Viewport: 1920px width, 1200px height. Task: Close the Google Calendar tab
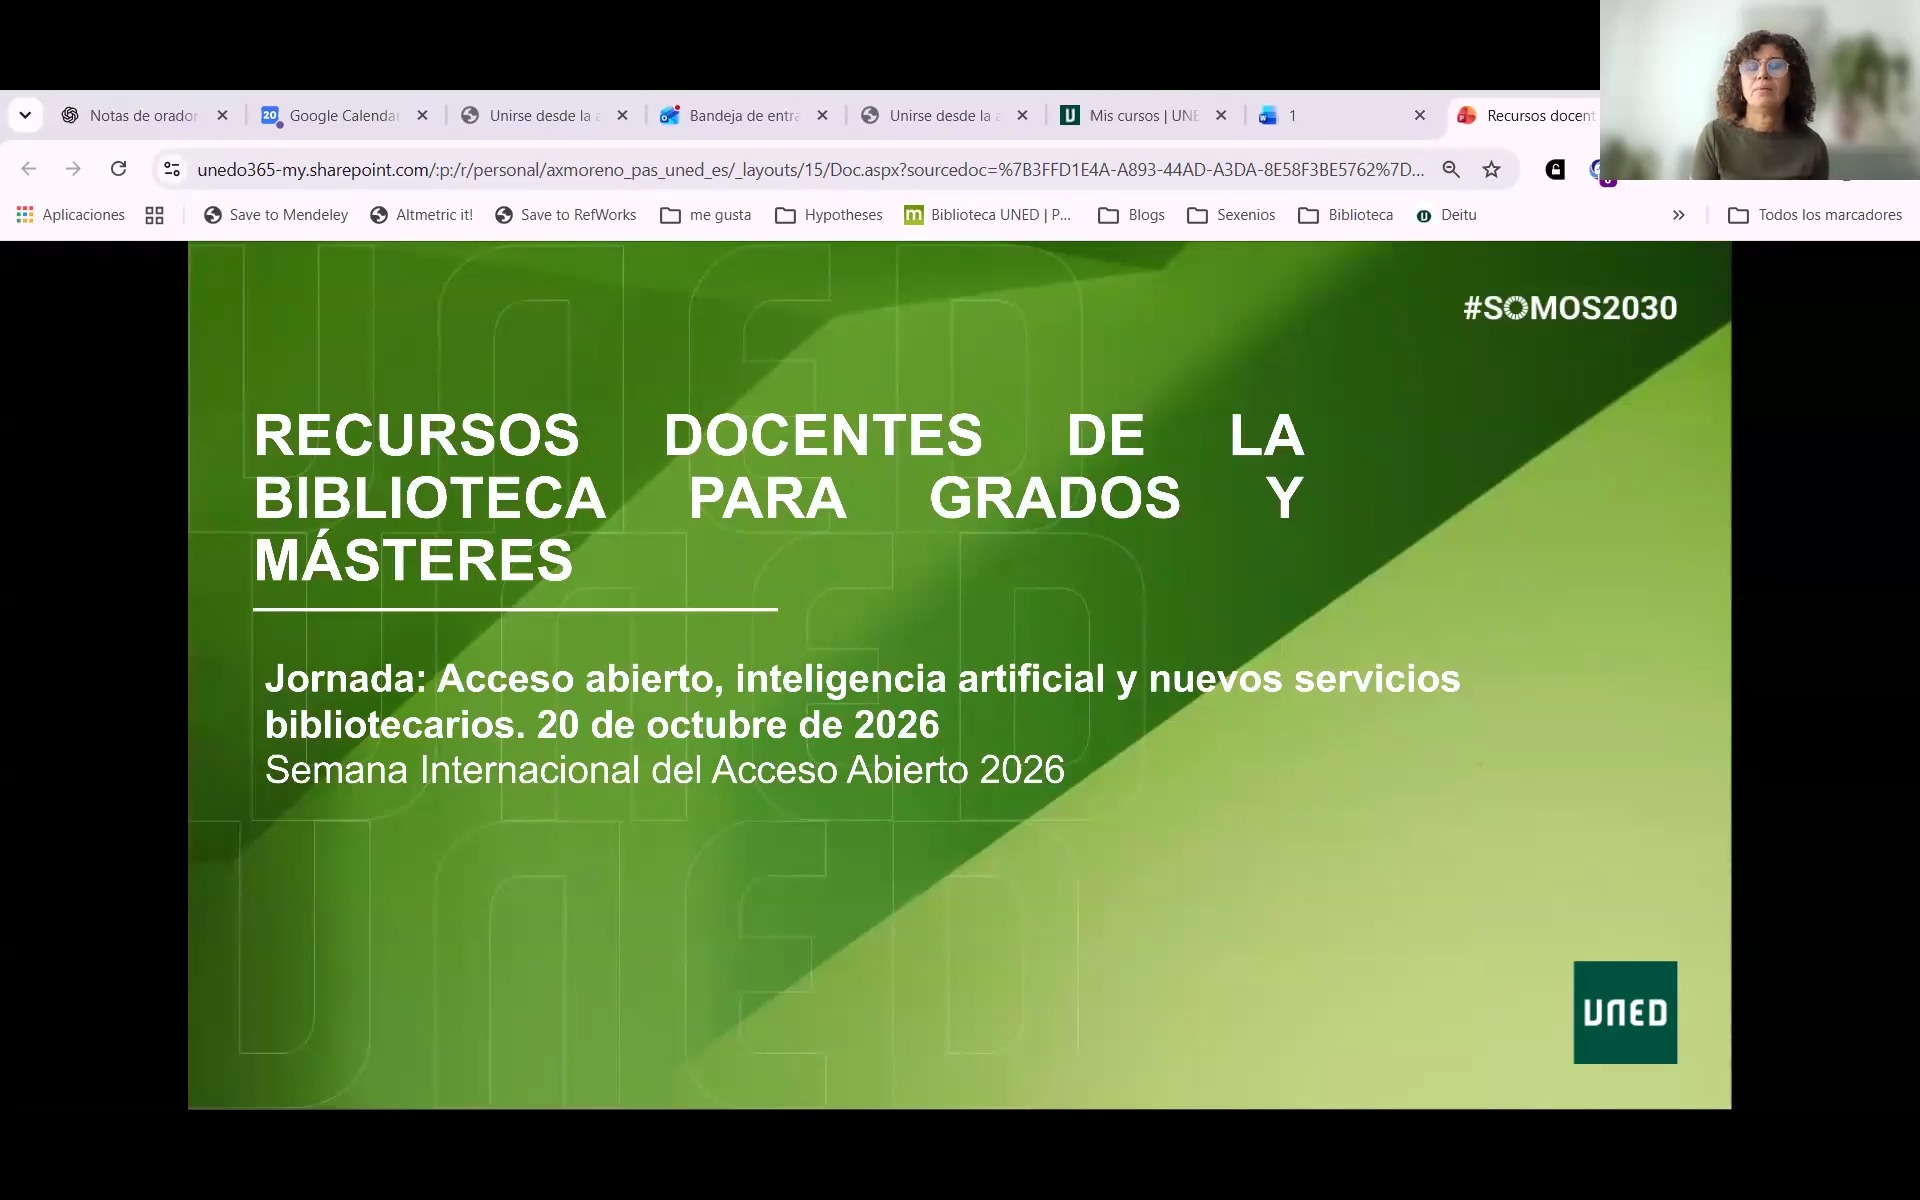pos(422,115)
